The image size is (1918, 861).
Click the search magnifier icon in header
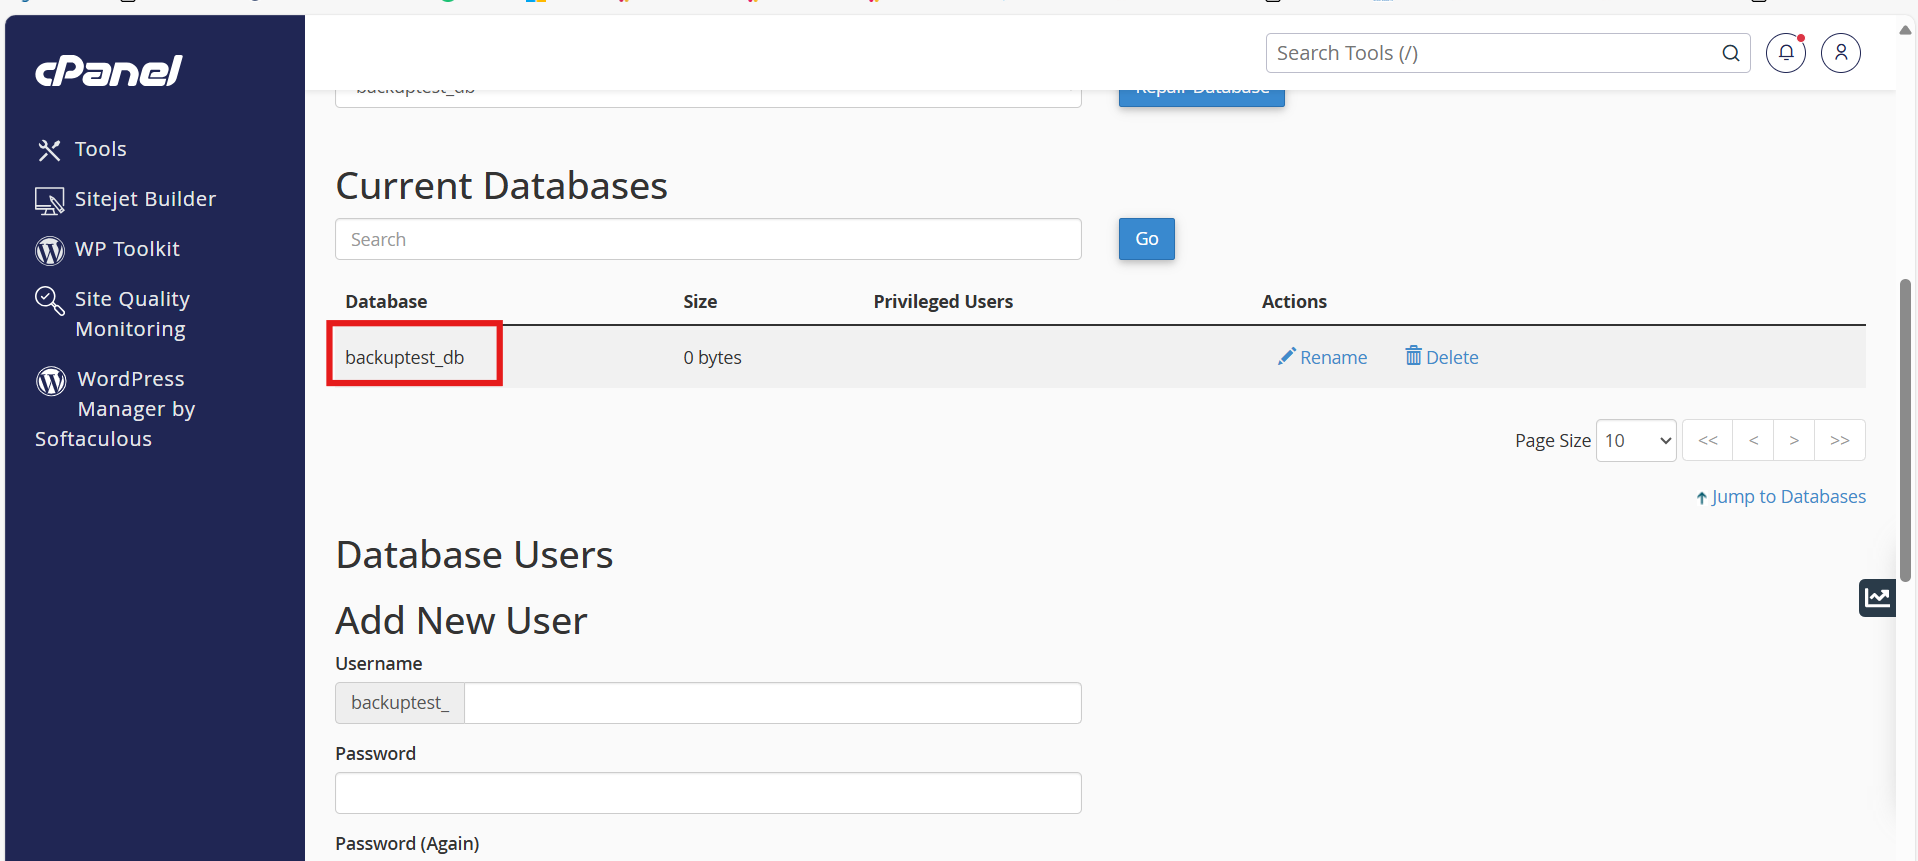point(1731,53)
